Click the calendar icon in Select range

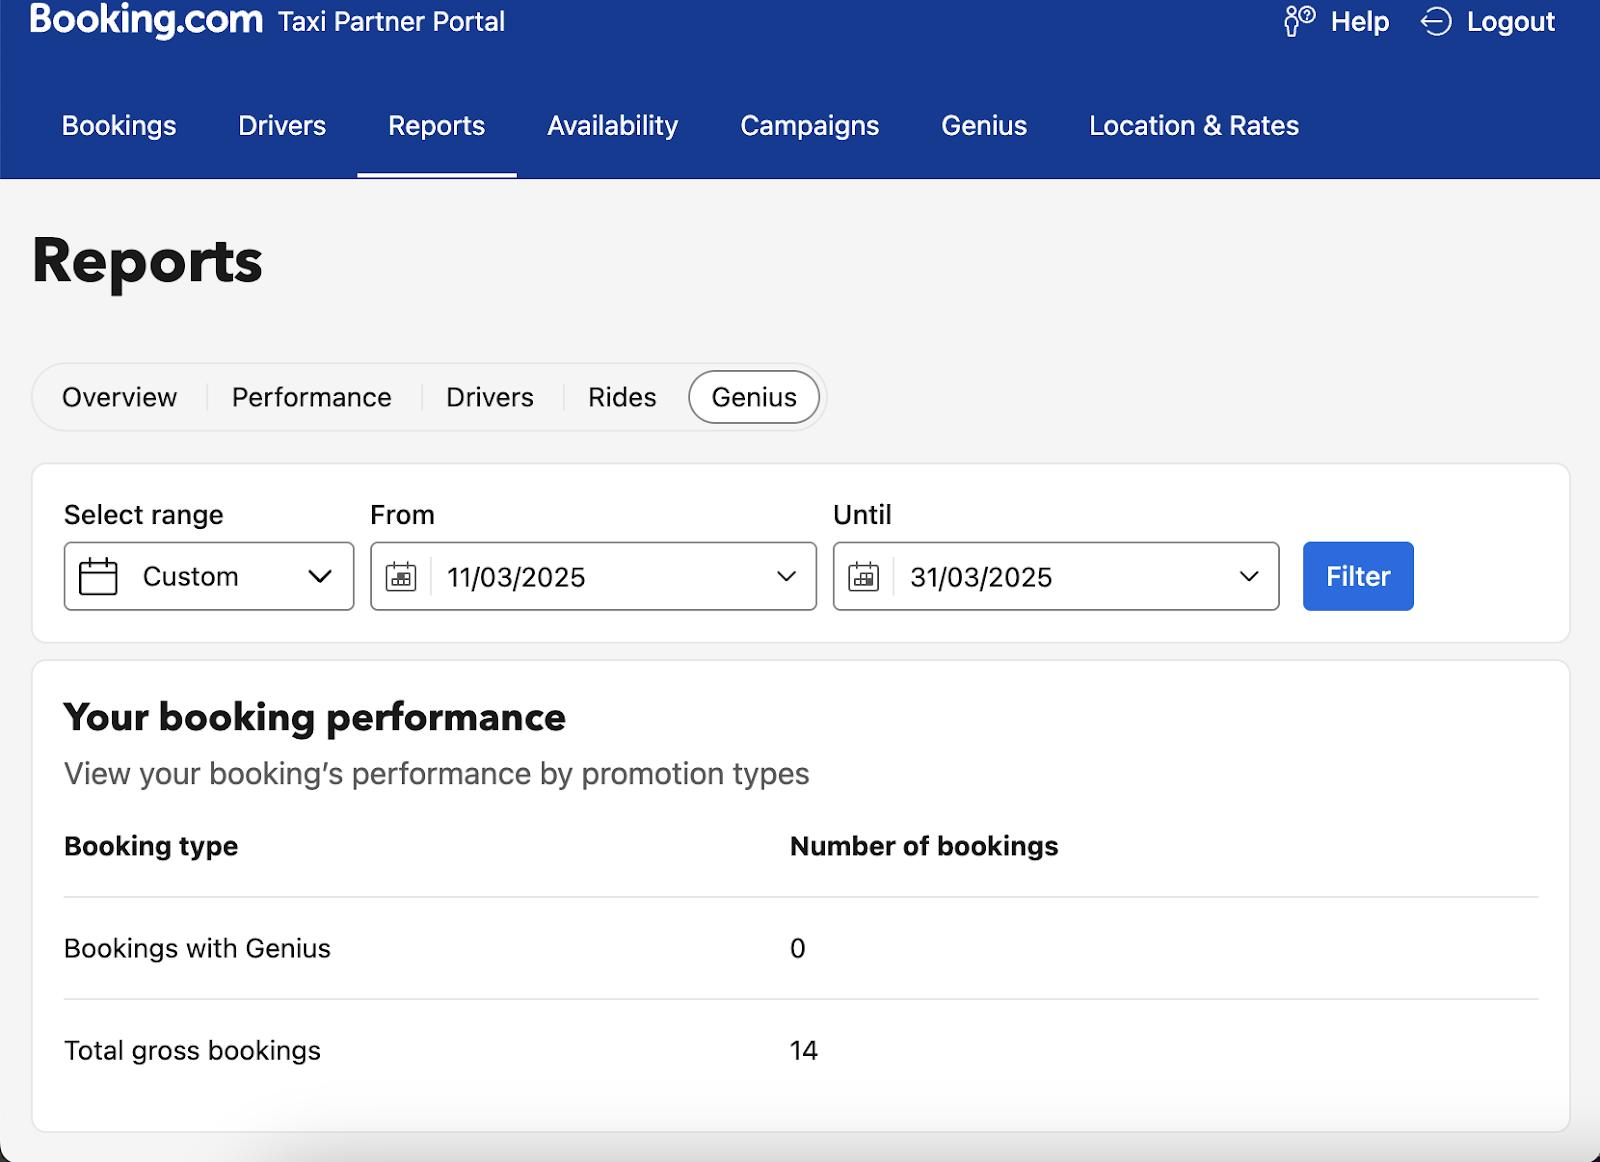click(x=98, y=576)
